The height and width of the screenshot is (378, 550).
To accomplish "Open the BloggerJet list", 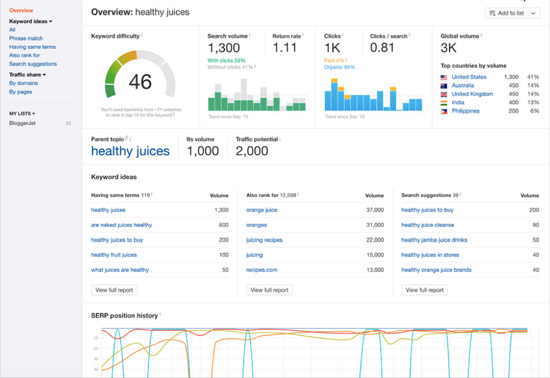I will pyautogui.click(x=22, y=123).
